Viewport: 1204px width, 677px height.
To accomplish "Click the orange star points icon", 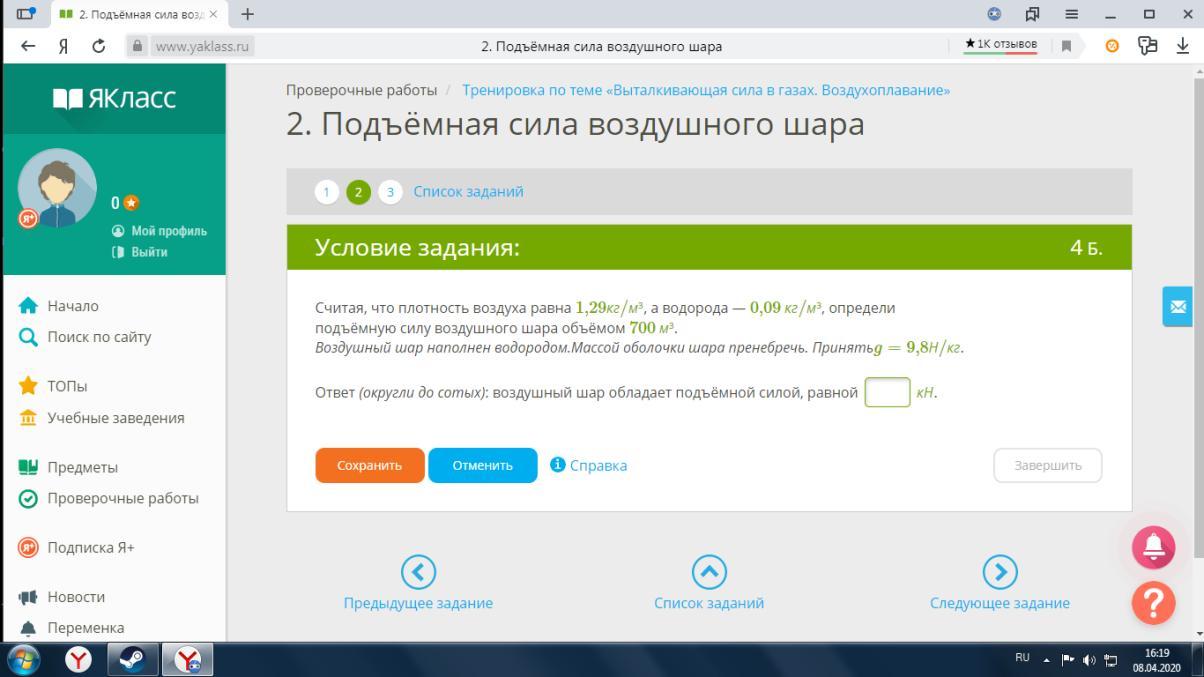I will click(131, 203).
